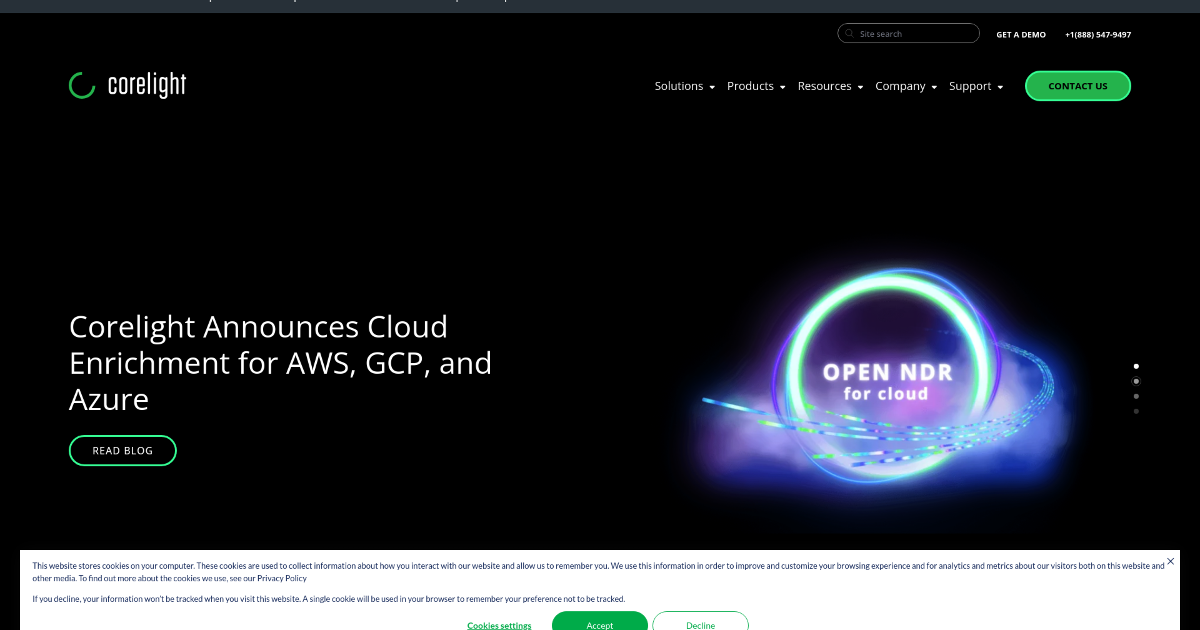The image size is (1200, 630).
Task: Dismiss cookie banner using the X icon
Action: 1170,561
